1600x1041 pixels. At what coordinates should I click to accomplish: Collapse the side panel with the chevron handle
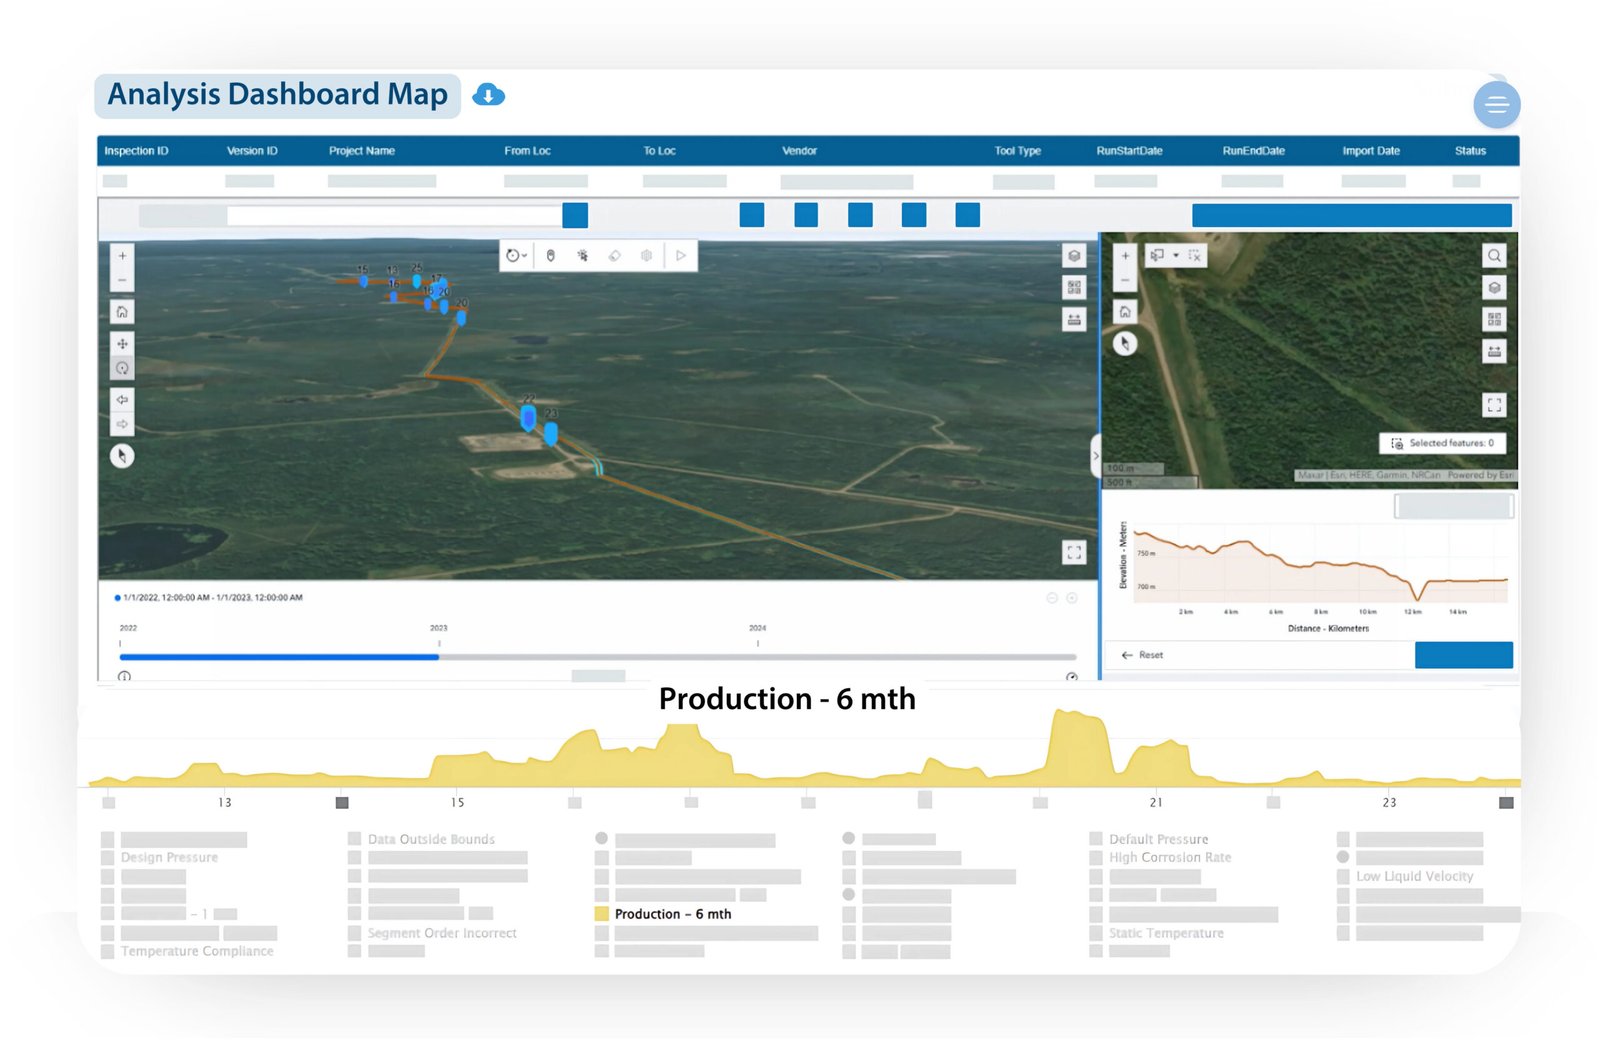pyautogui.click(x=1095, y=456)
